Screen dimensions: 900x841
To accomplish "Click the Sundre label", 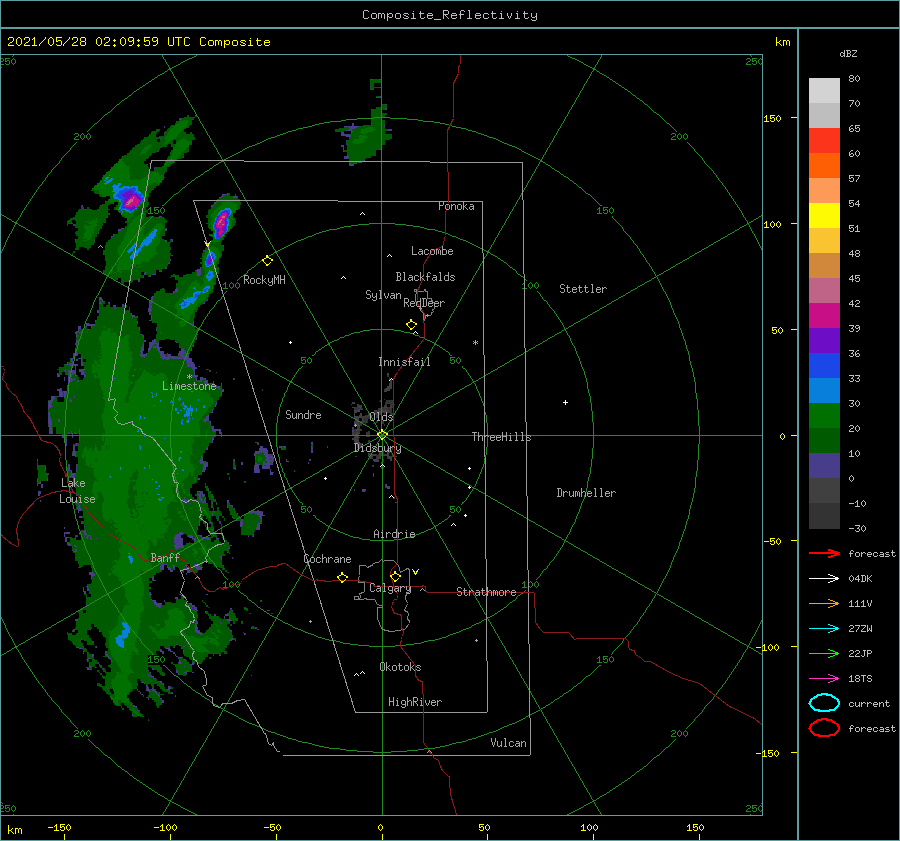I will pos(303,415).
